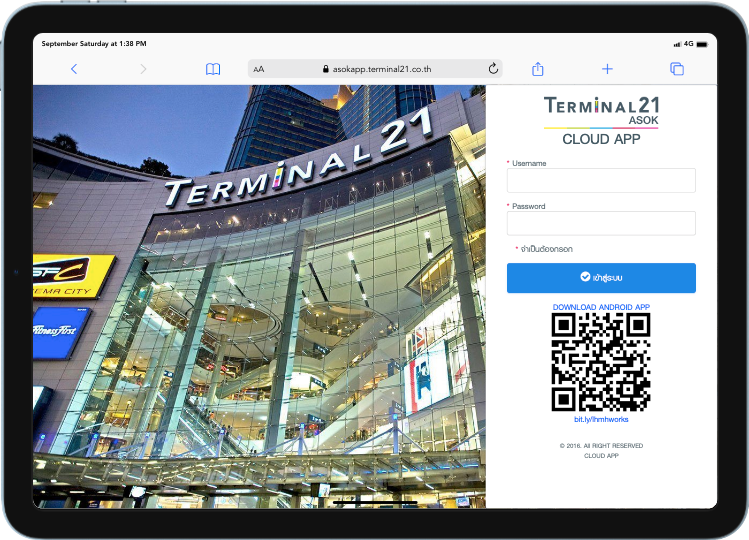
Task: Focus the Username input field
Action: [601, 180]
